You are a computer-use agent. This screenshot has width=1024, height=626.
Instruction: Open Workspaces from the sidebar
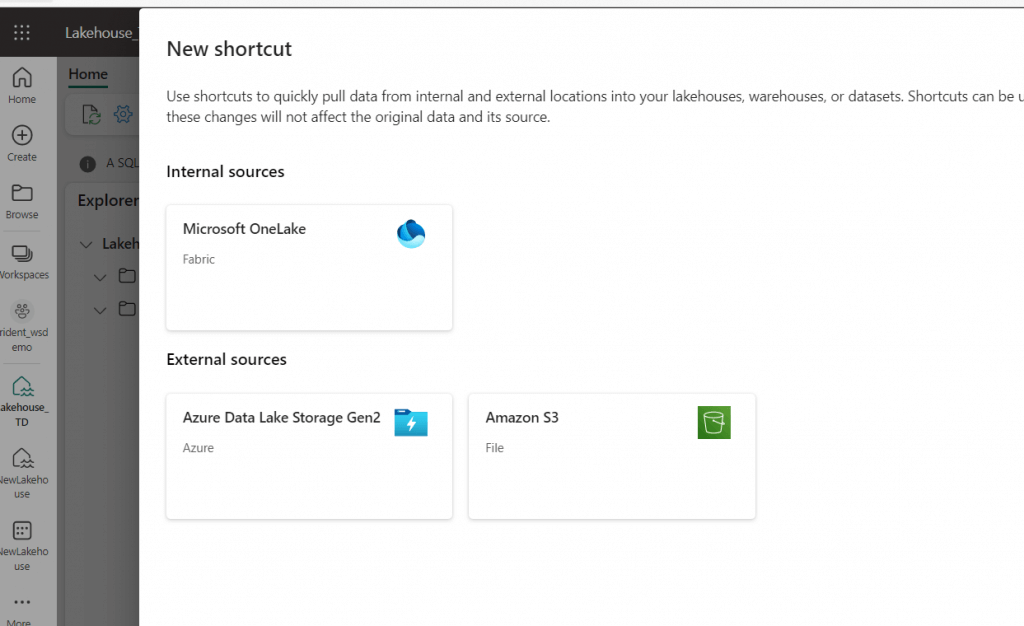[x=22, y=262]
